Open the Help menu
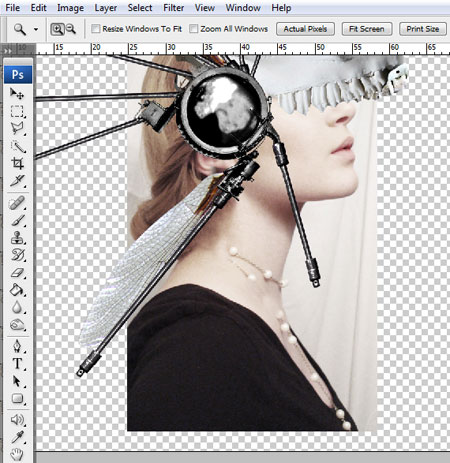The image size is (450, 463). (281, 7)
